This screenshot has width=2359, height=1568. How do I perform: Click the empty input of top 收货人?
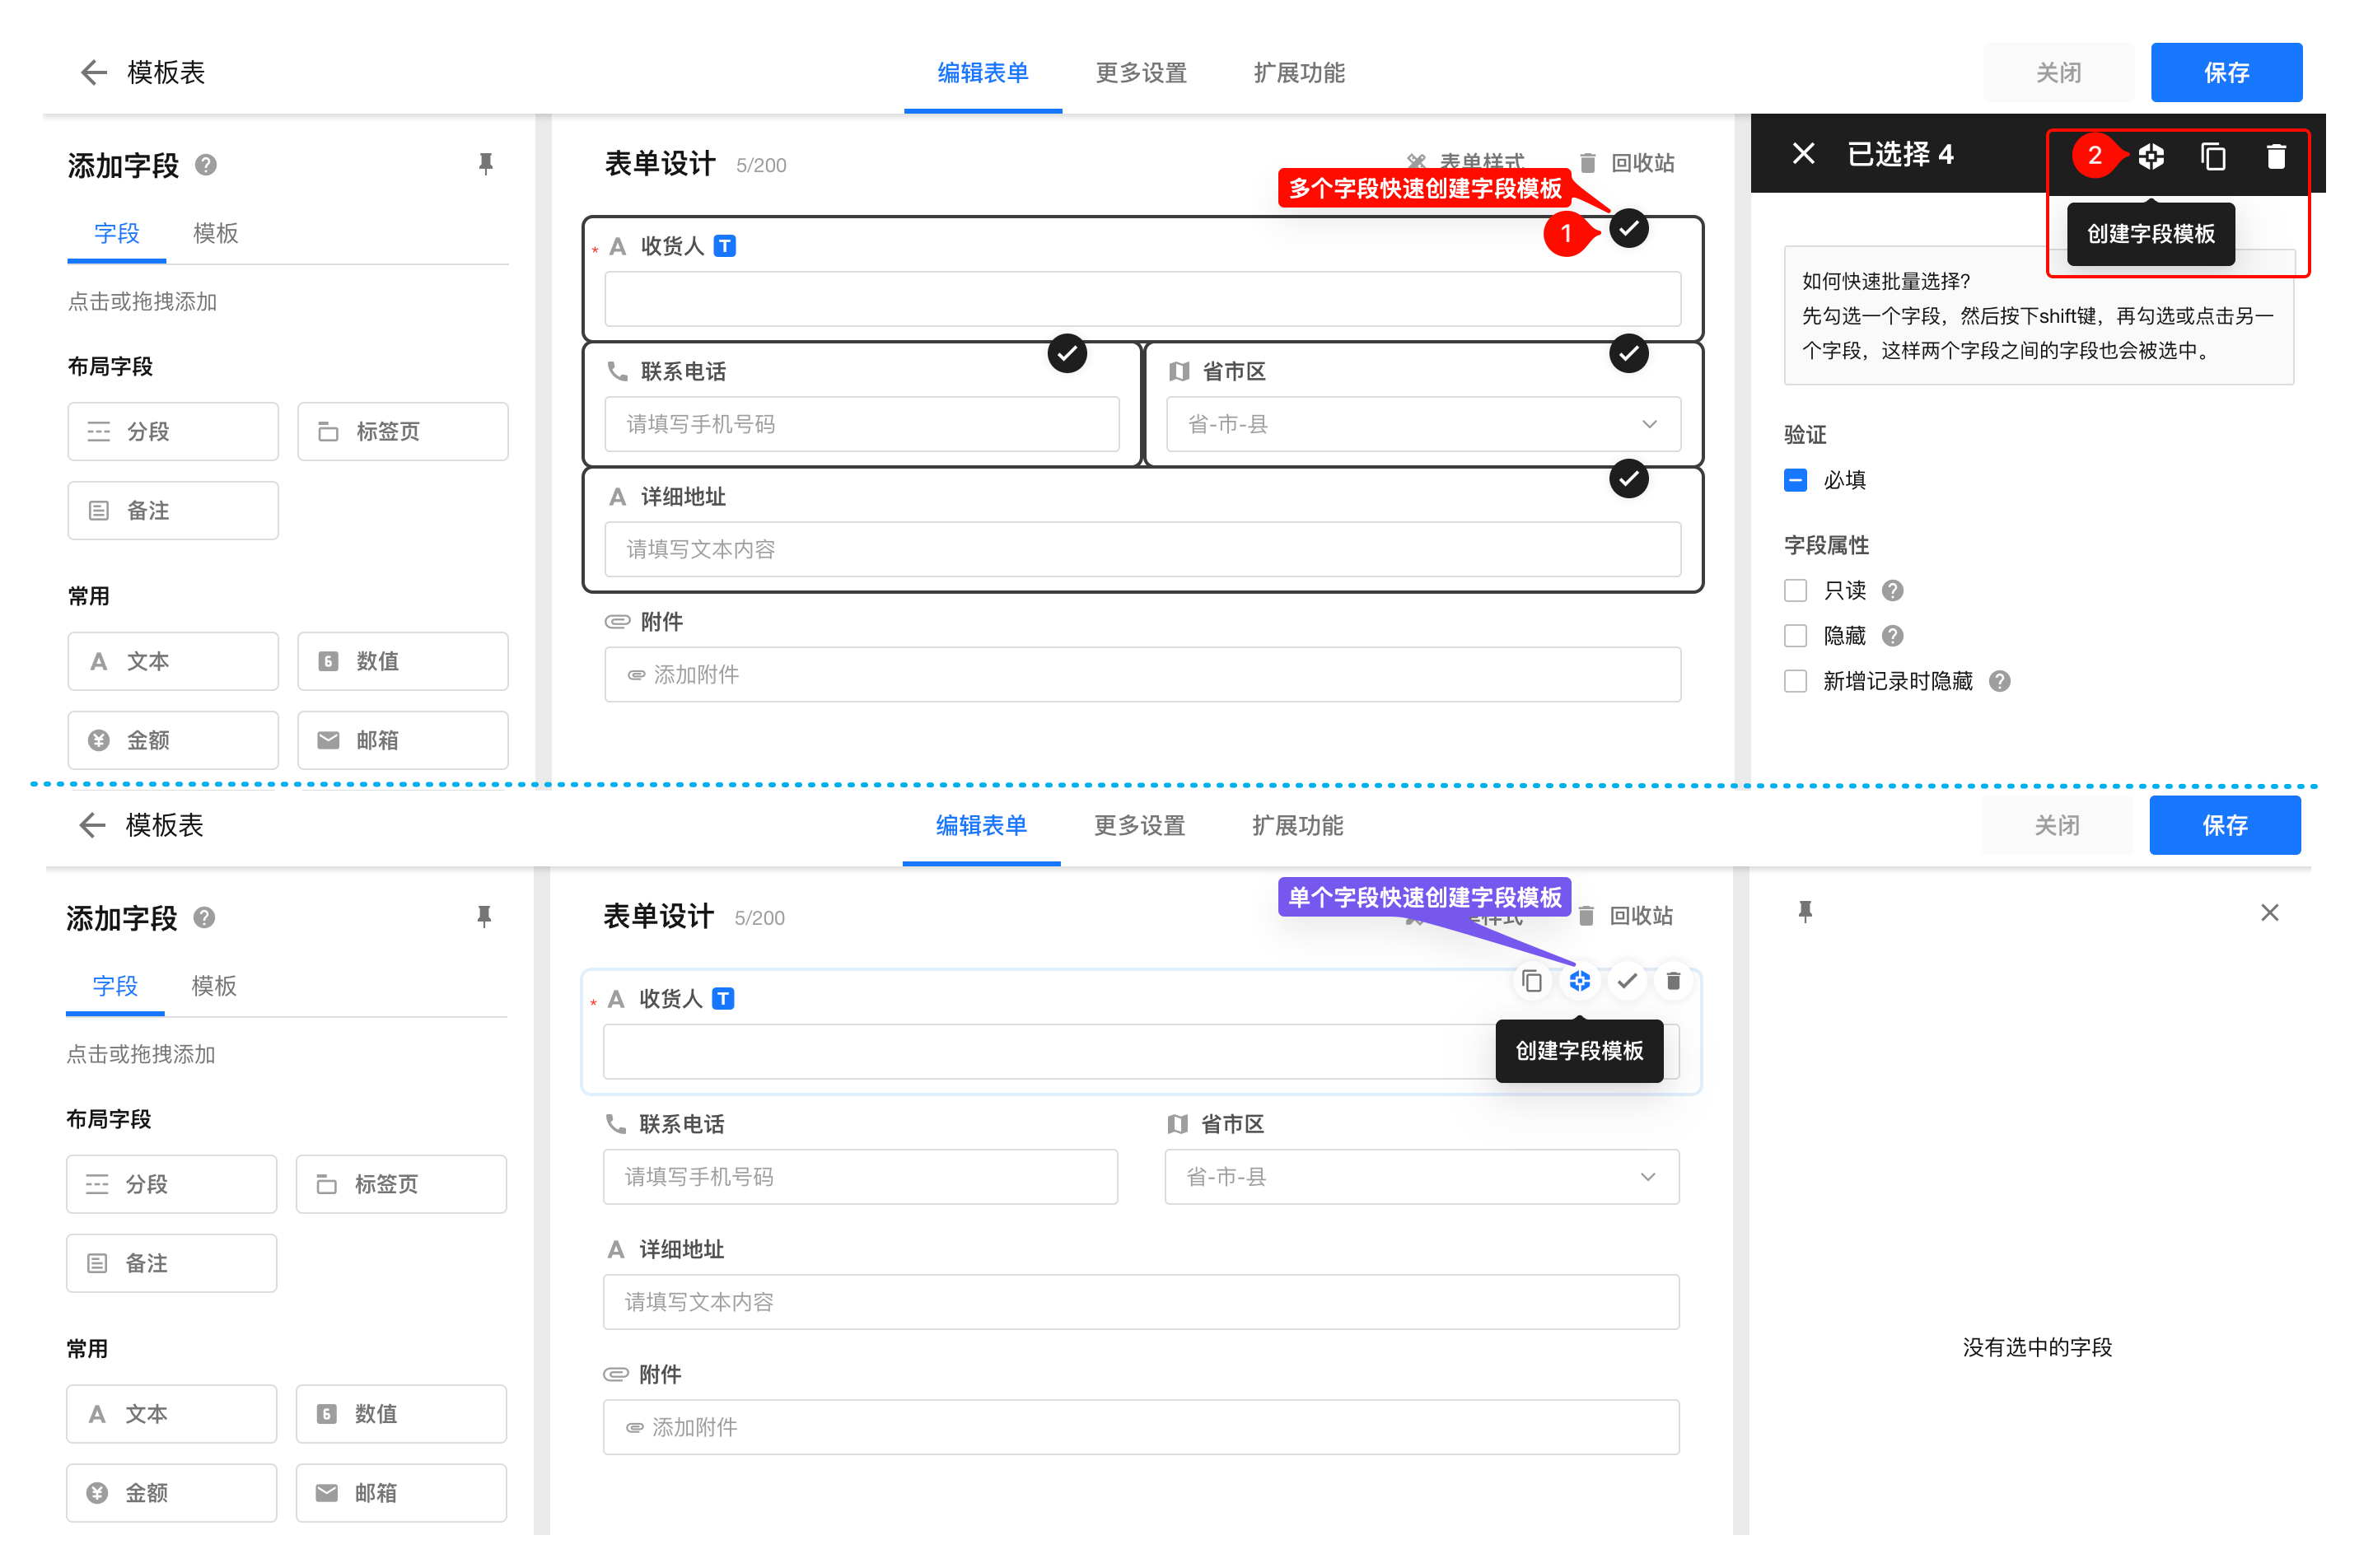pyautogui.click(x=1143, y=299)
